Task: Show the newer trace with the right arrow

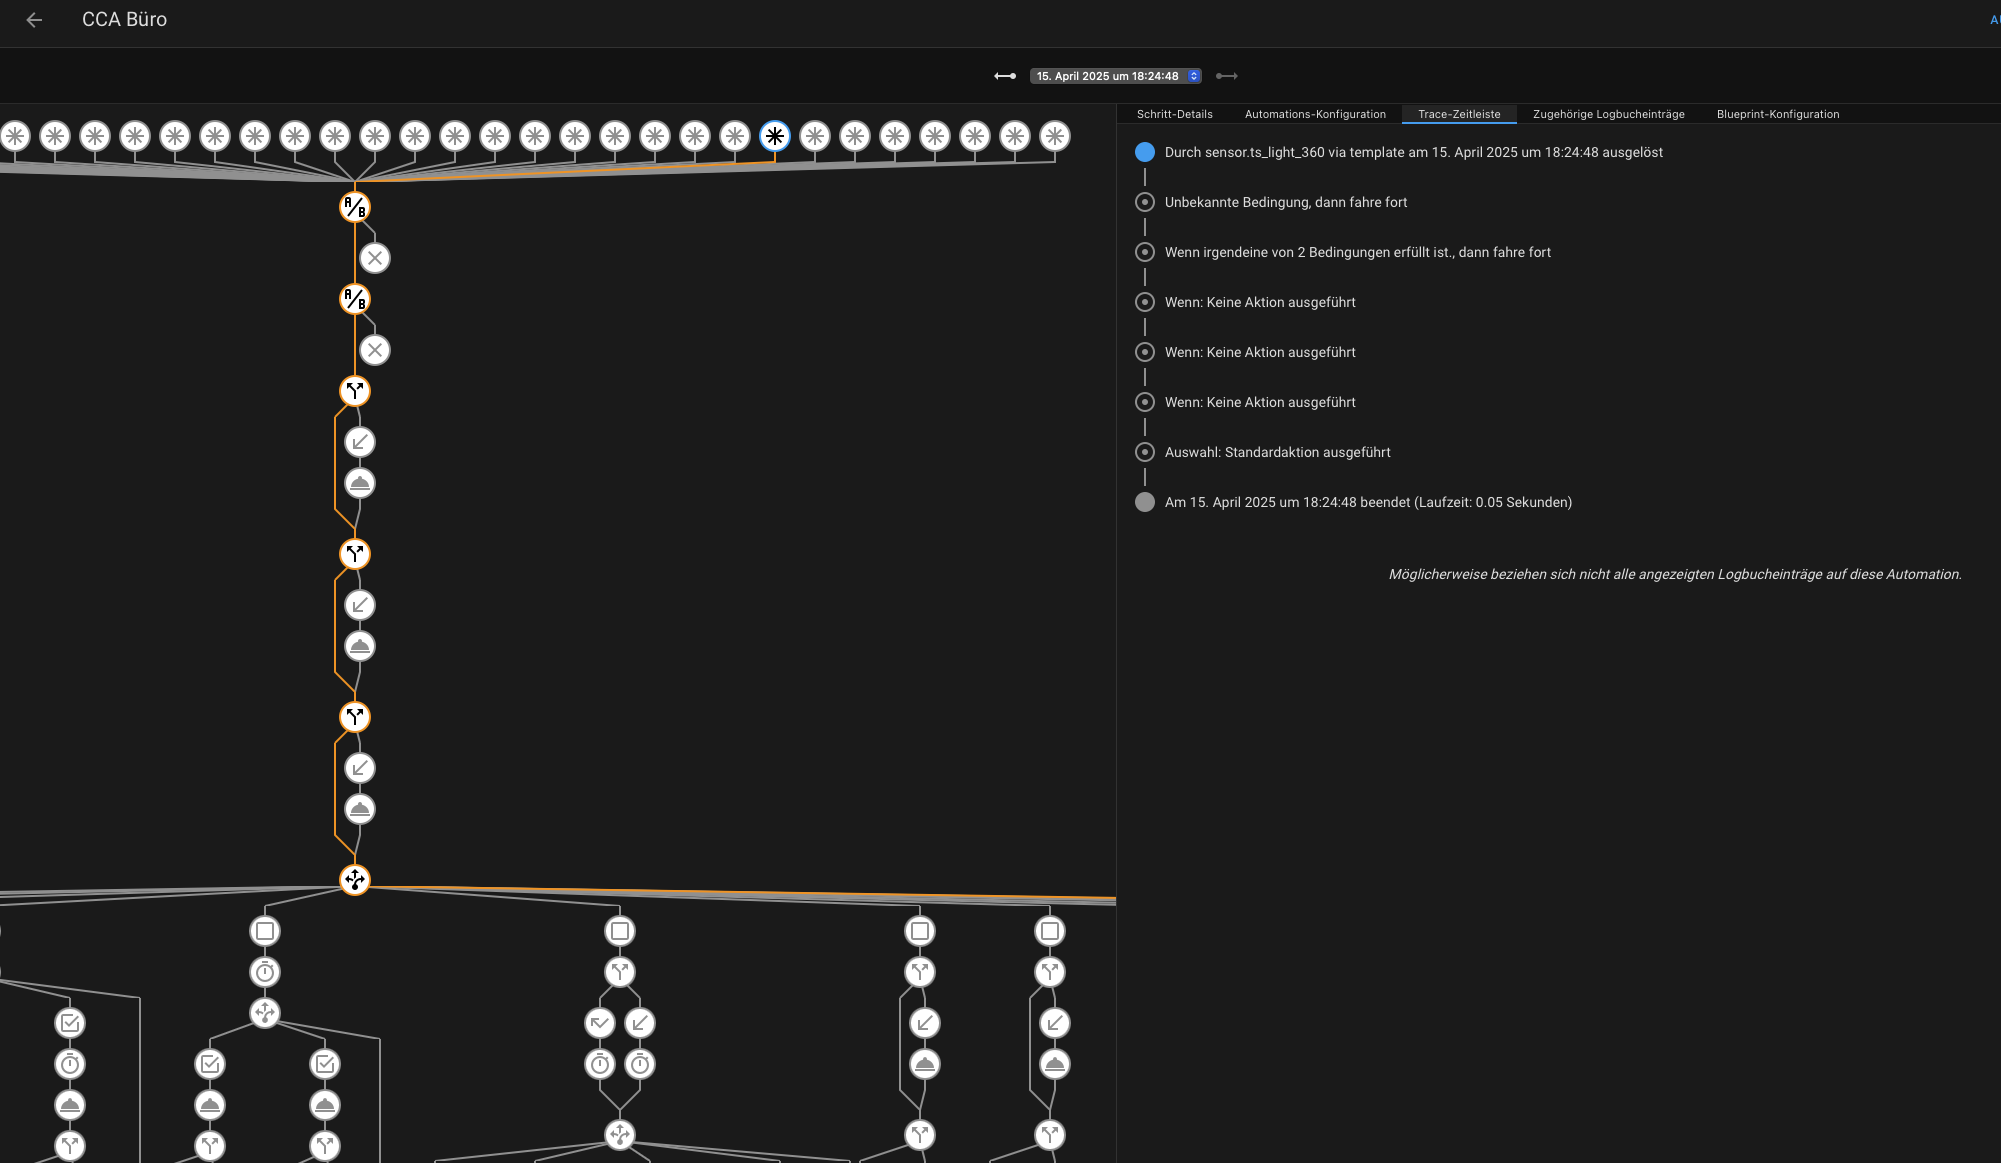Action: [1227, 76]
